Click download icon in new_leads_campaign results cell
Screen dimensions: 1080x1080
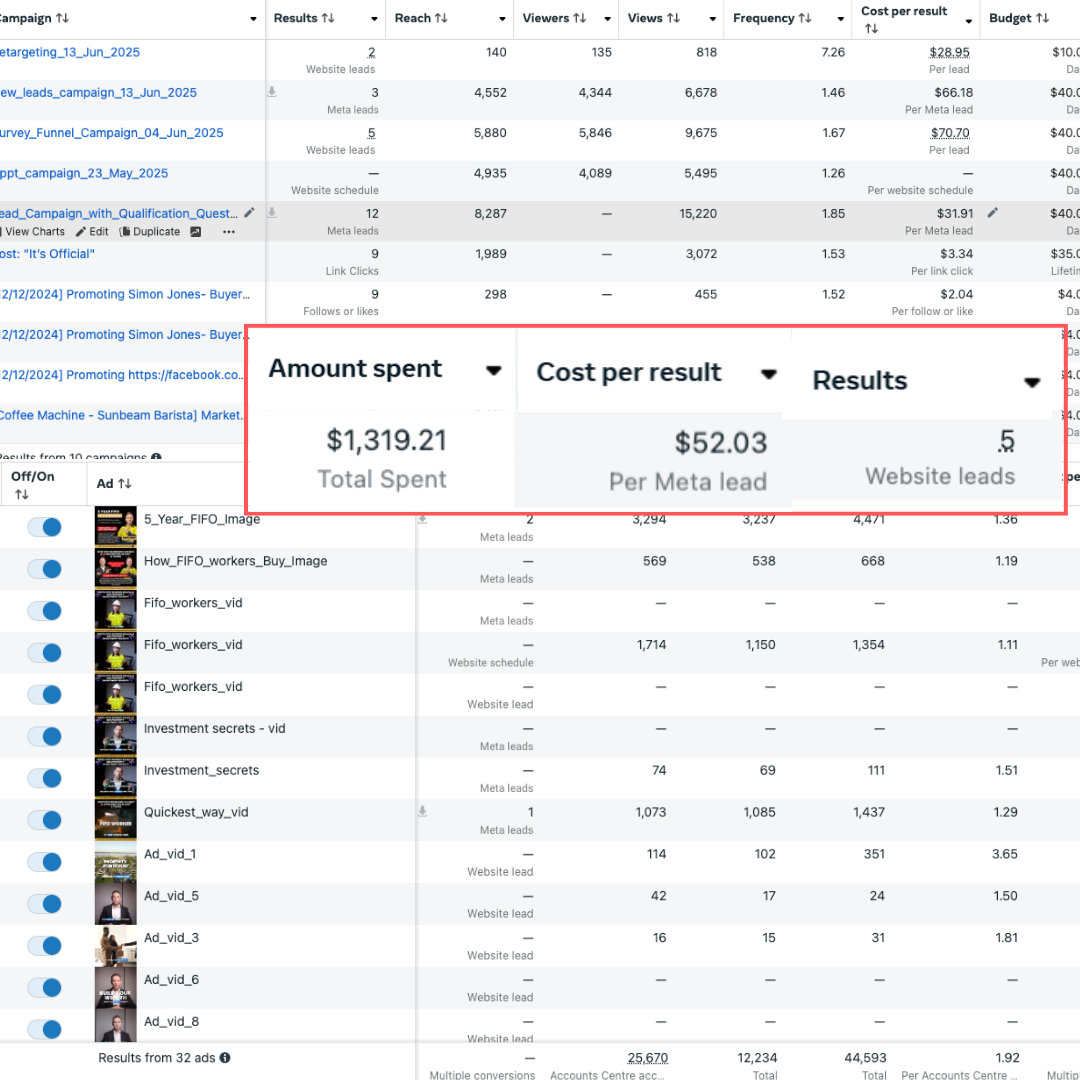(271, 92)
